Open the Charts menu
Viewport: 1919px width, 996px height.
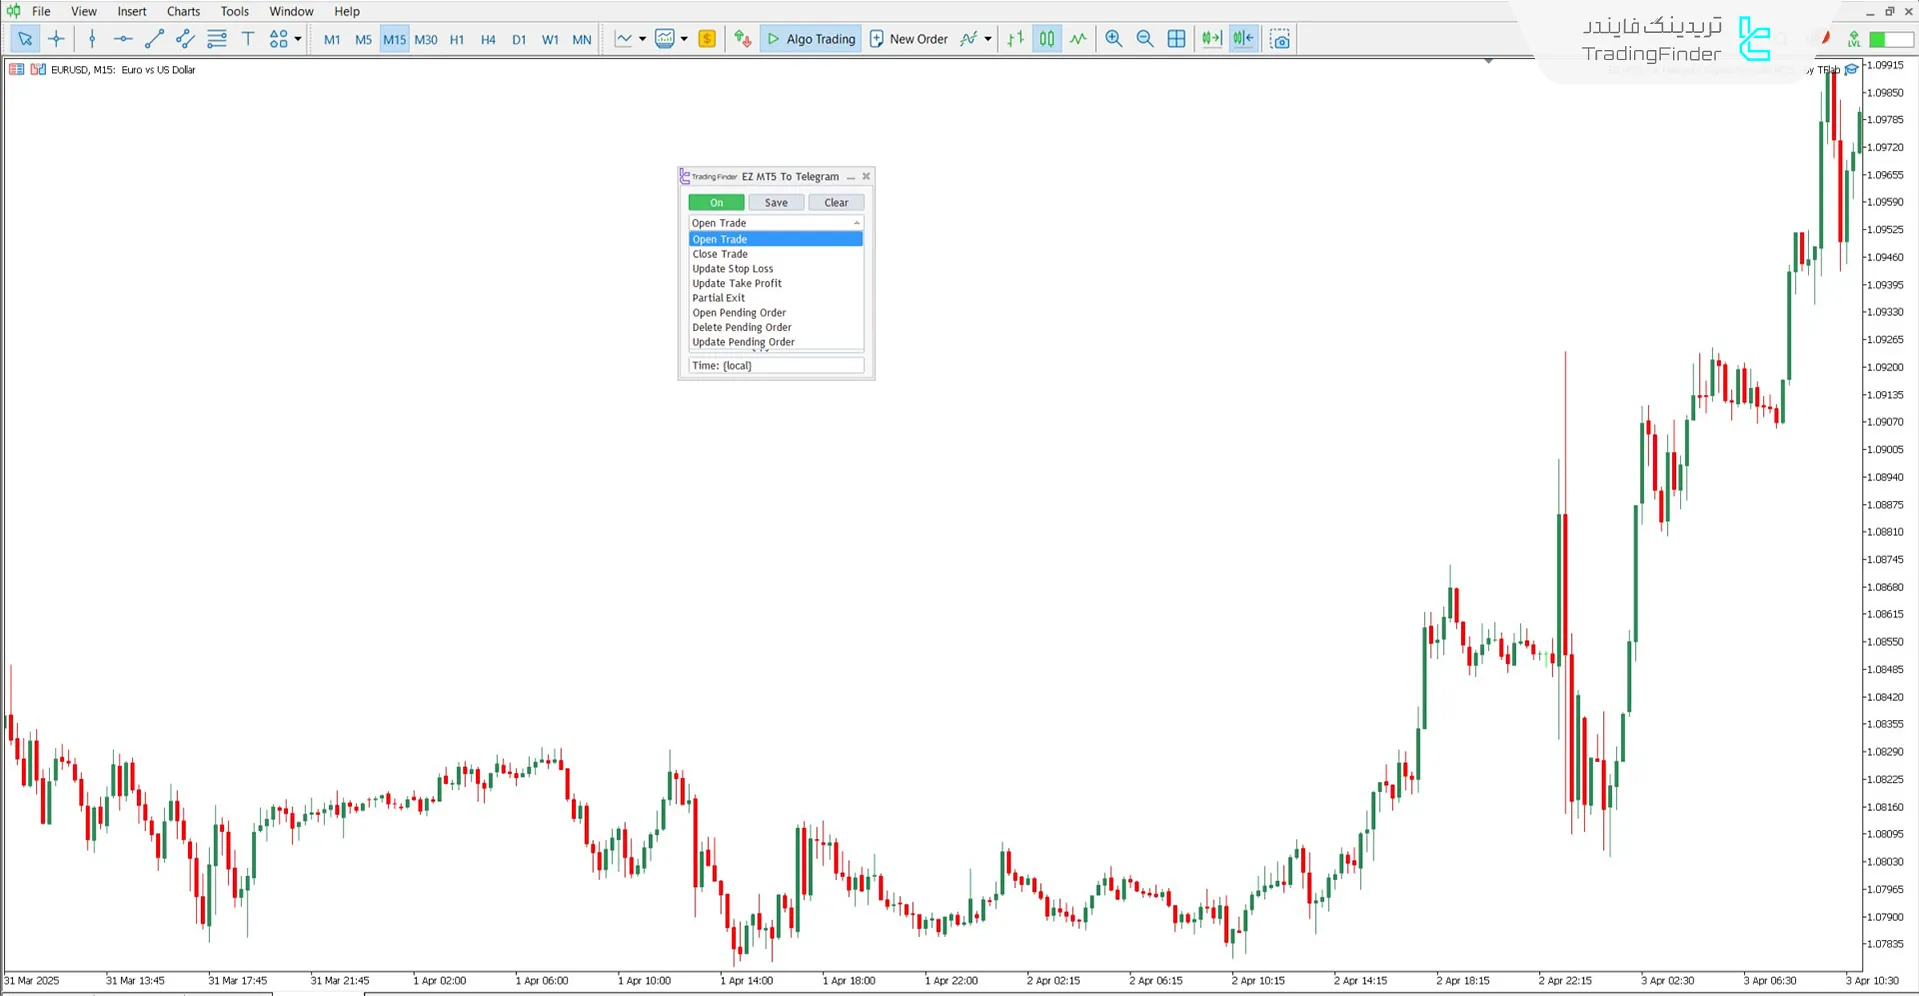pyautogui.click(x=183, y=11)
